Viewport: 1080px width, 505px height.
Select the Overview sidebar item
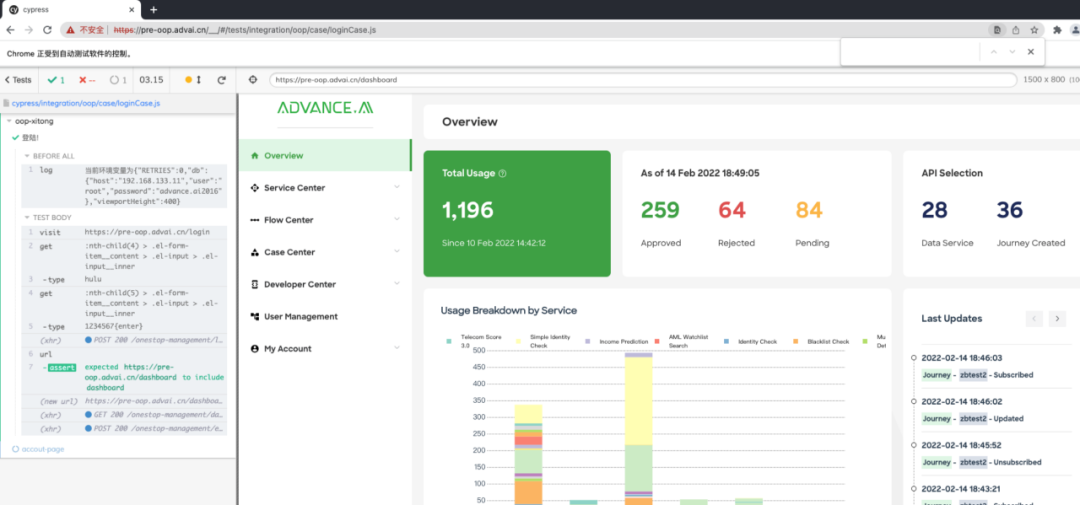point(283,156)
